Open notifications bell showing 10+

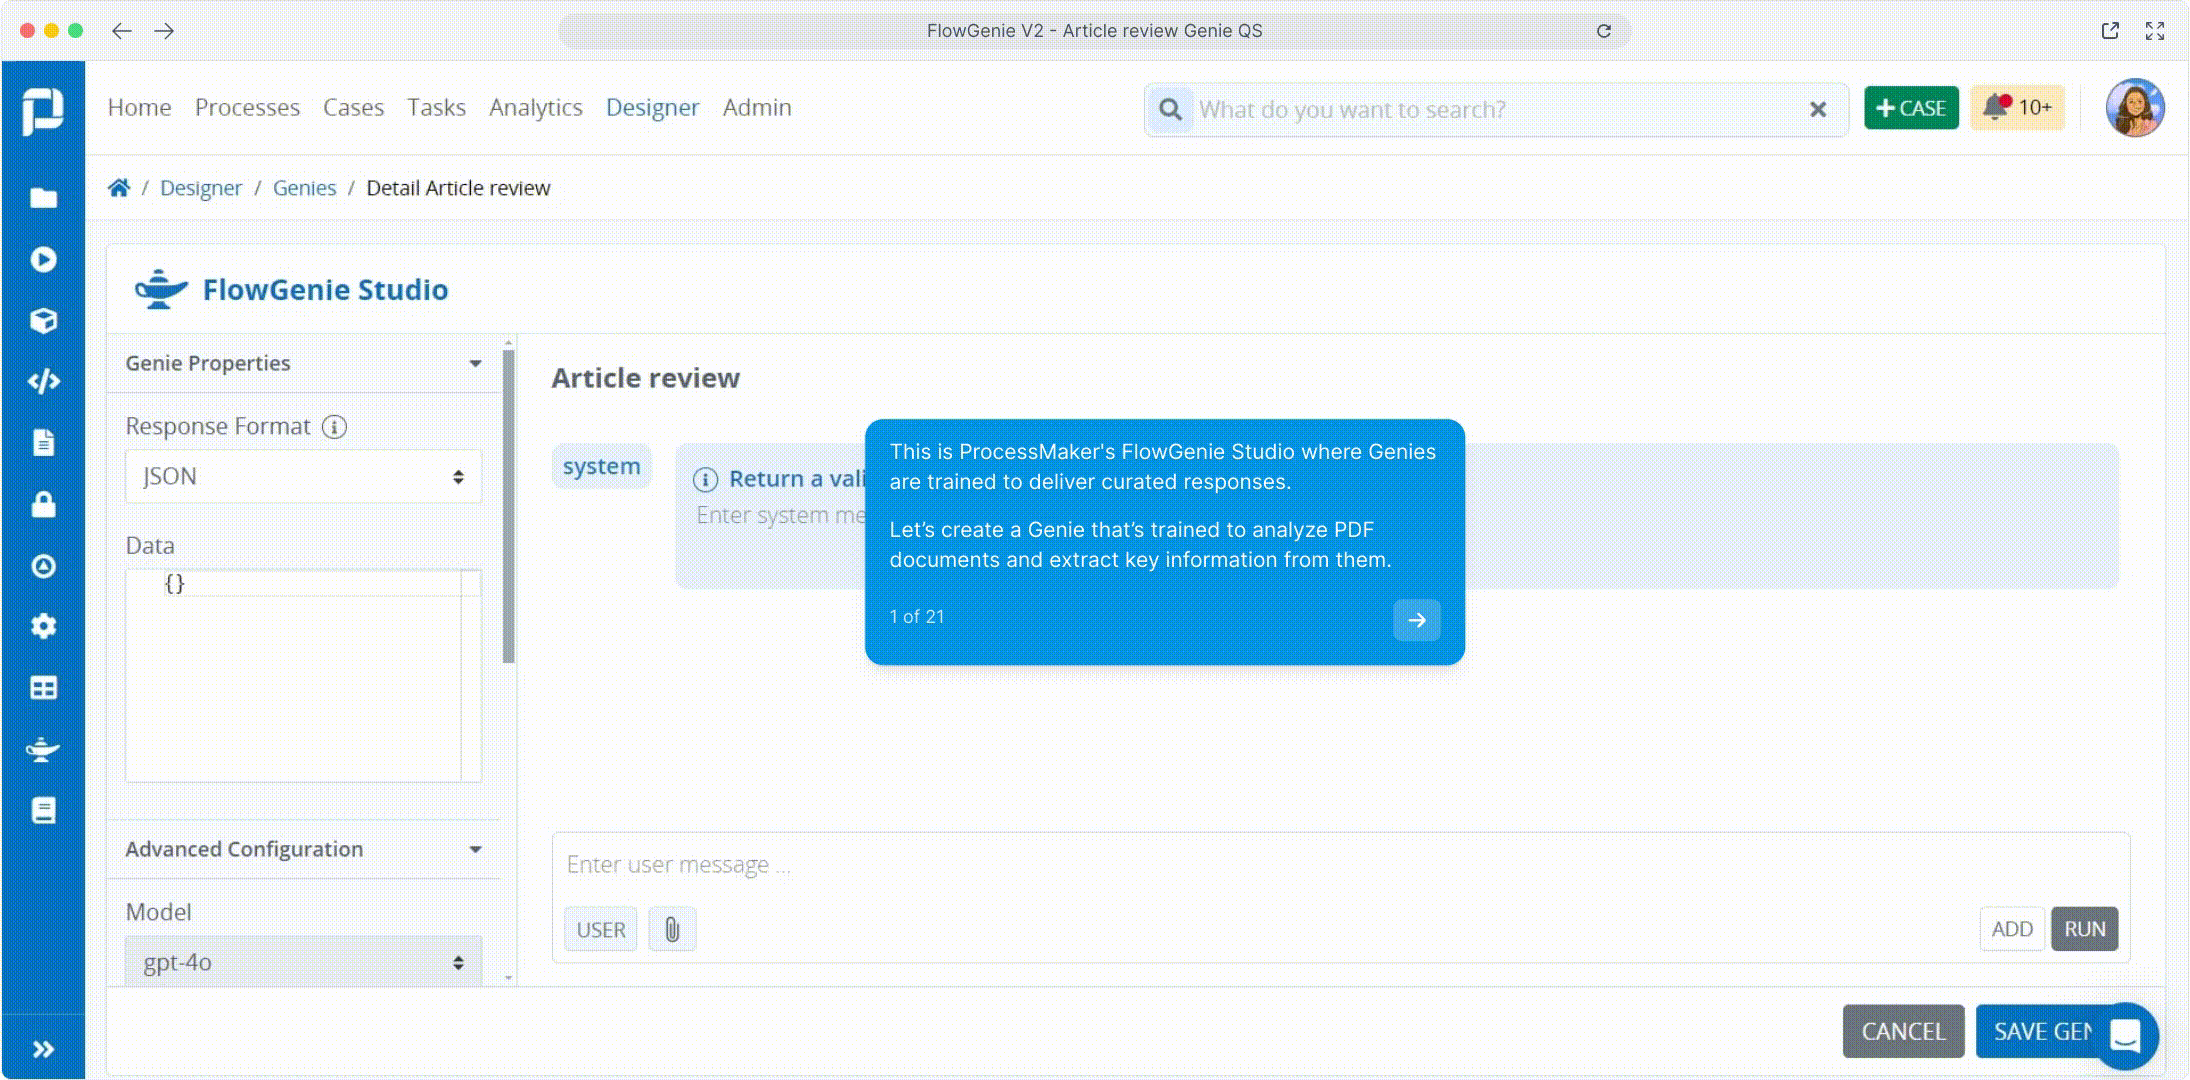tap(2017, 107)
